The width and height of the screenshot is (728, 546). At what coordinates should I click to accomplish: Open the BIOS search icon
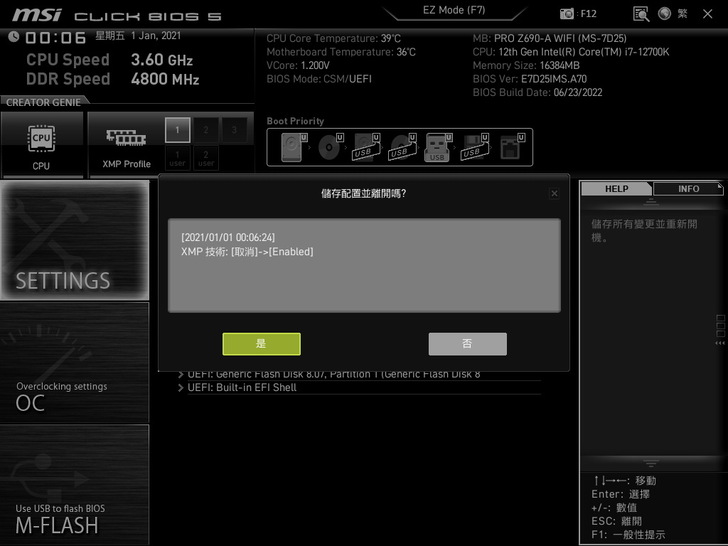pos(641,14)
